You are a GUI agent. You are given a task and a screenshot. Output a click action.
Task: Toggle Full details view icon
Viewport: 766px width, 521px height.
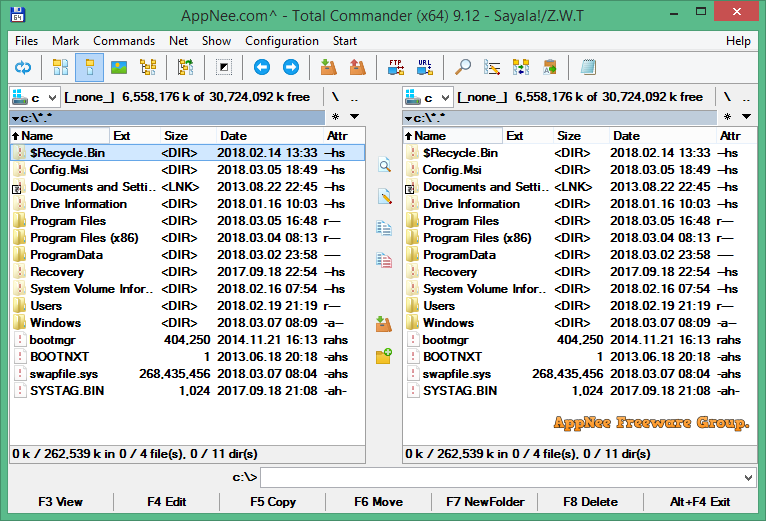coord(89,67)
